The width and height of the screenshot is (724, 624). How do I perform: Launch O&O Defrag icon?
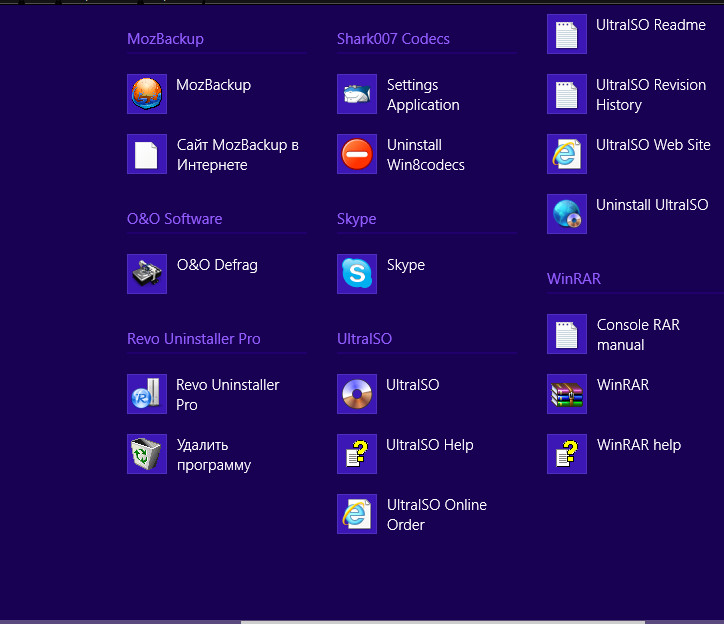pyautogui.click(x=147, y=274)
